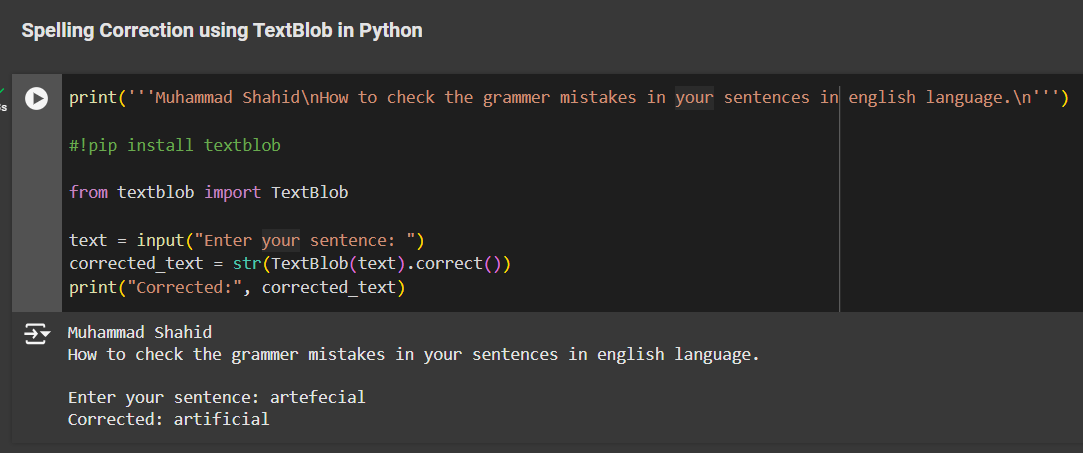This screenshot has height=453, width=1083.
Task: Click the print("Corrected:") code line
Action: point(237,287)
